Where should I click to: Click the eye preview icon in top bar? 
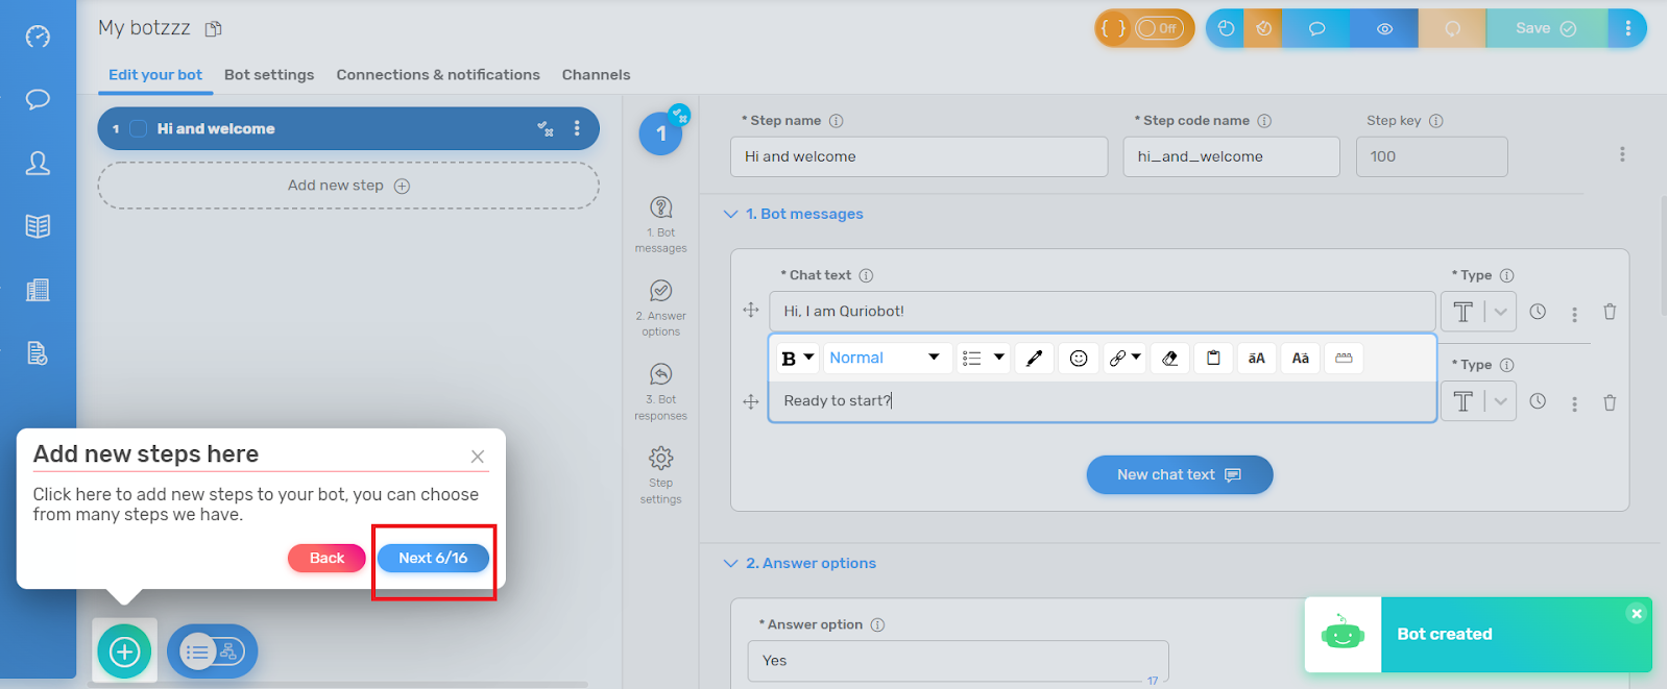pos(1384,29)
